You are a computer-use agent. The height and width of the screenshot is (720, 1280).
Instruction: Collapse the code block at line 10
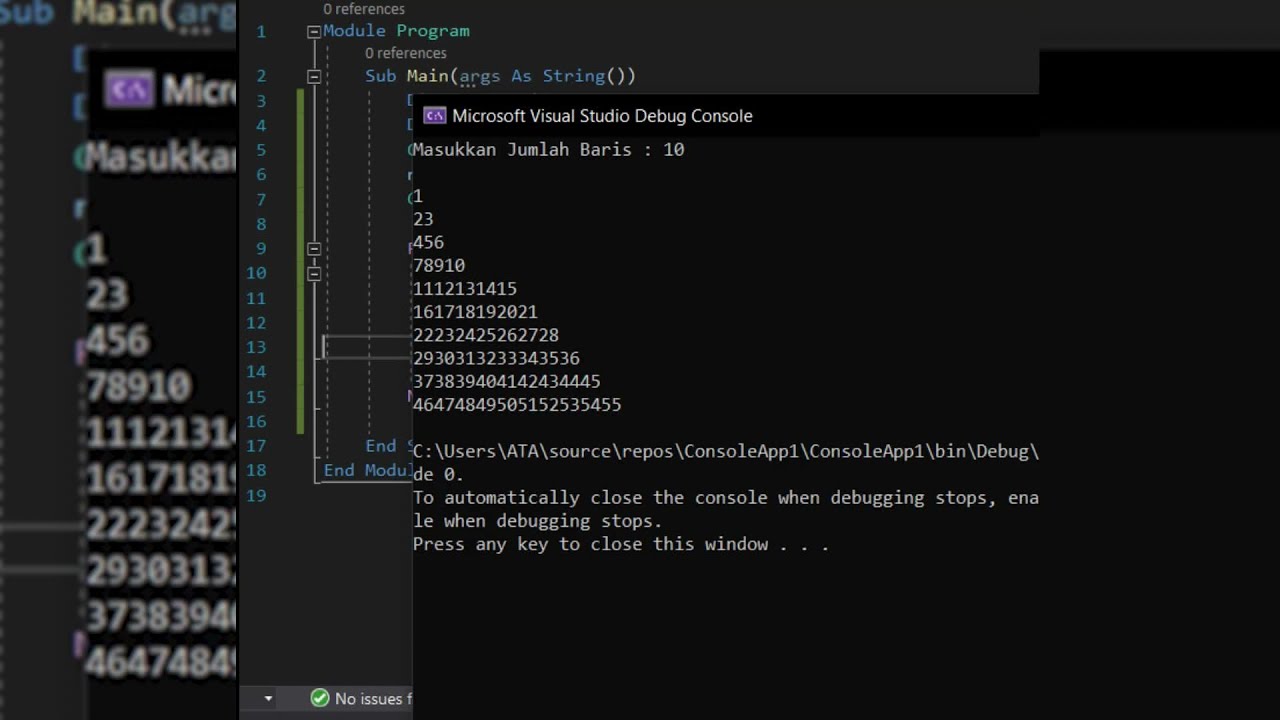313,273
